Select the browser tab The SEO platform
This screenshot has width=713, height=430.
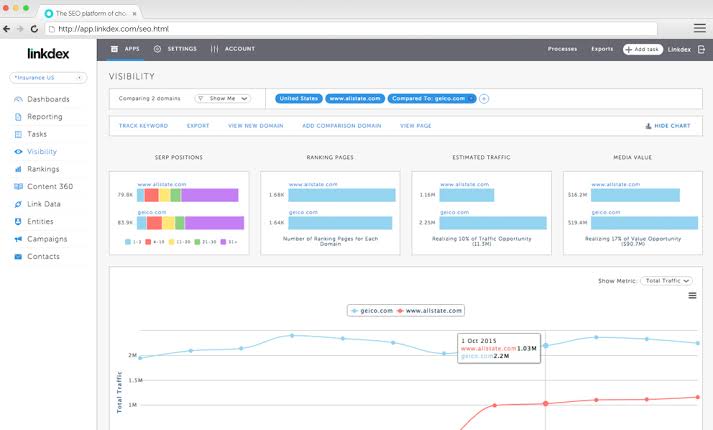90,13
